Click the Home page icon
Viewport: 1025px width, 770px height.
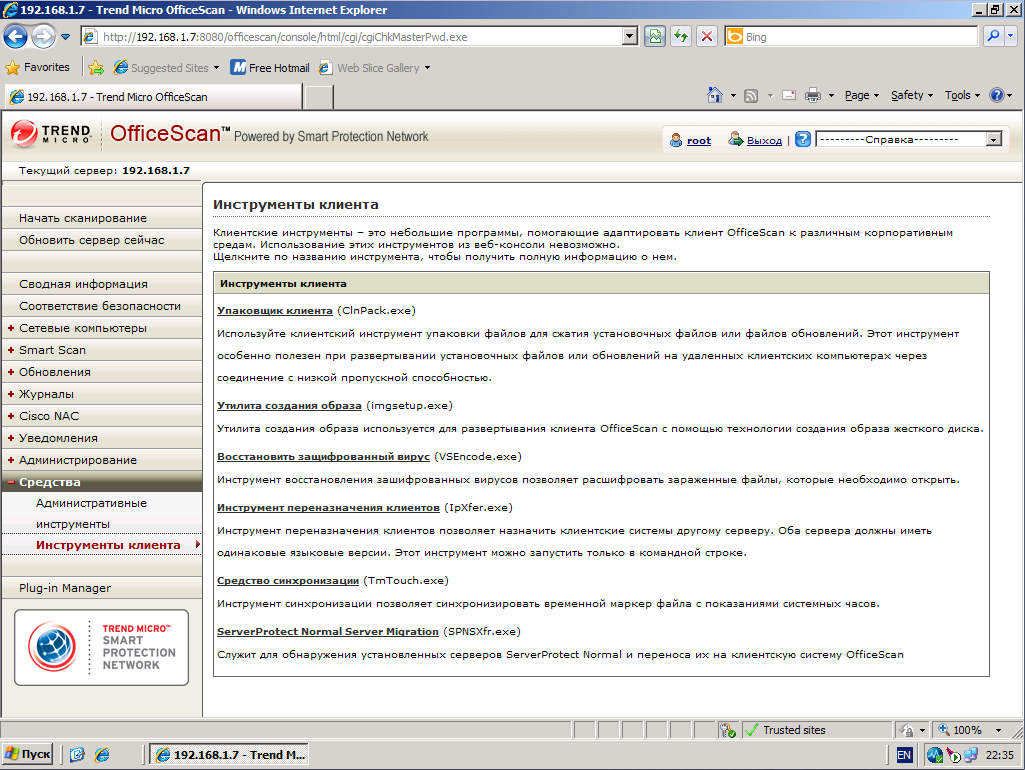point(714,95)
